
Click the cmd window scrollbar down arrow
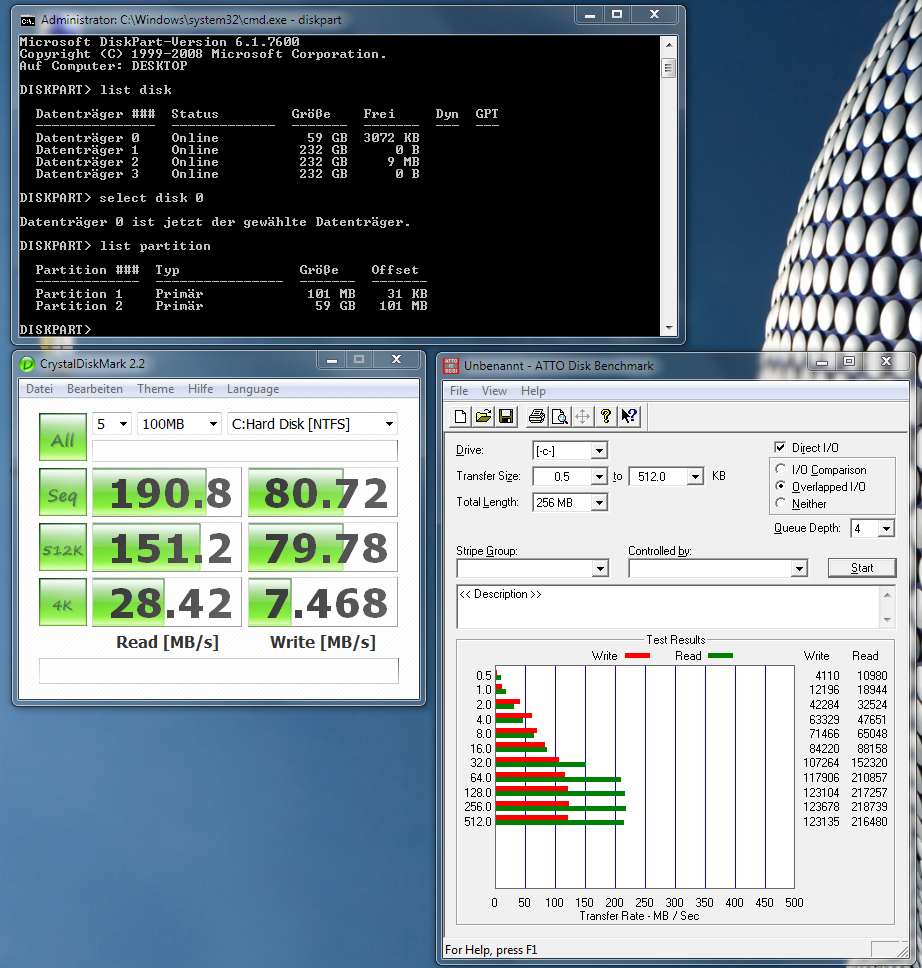668,328
